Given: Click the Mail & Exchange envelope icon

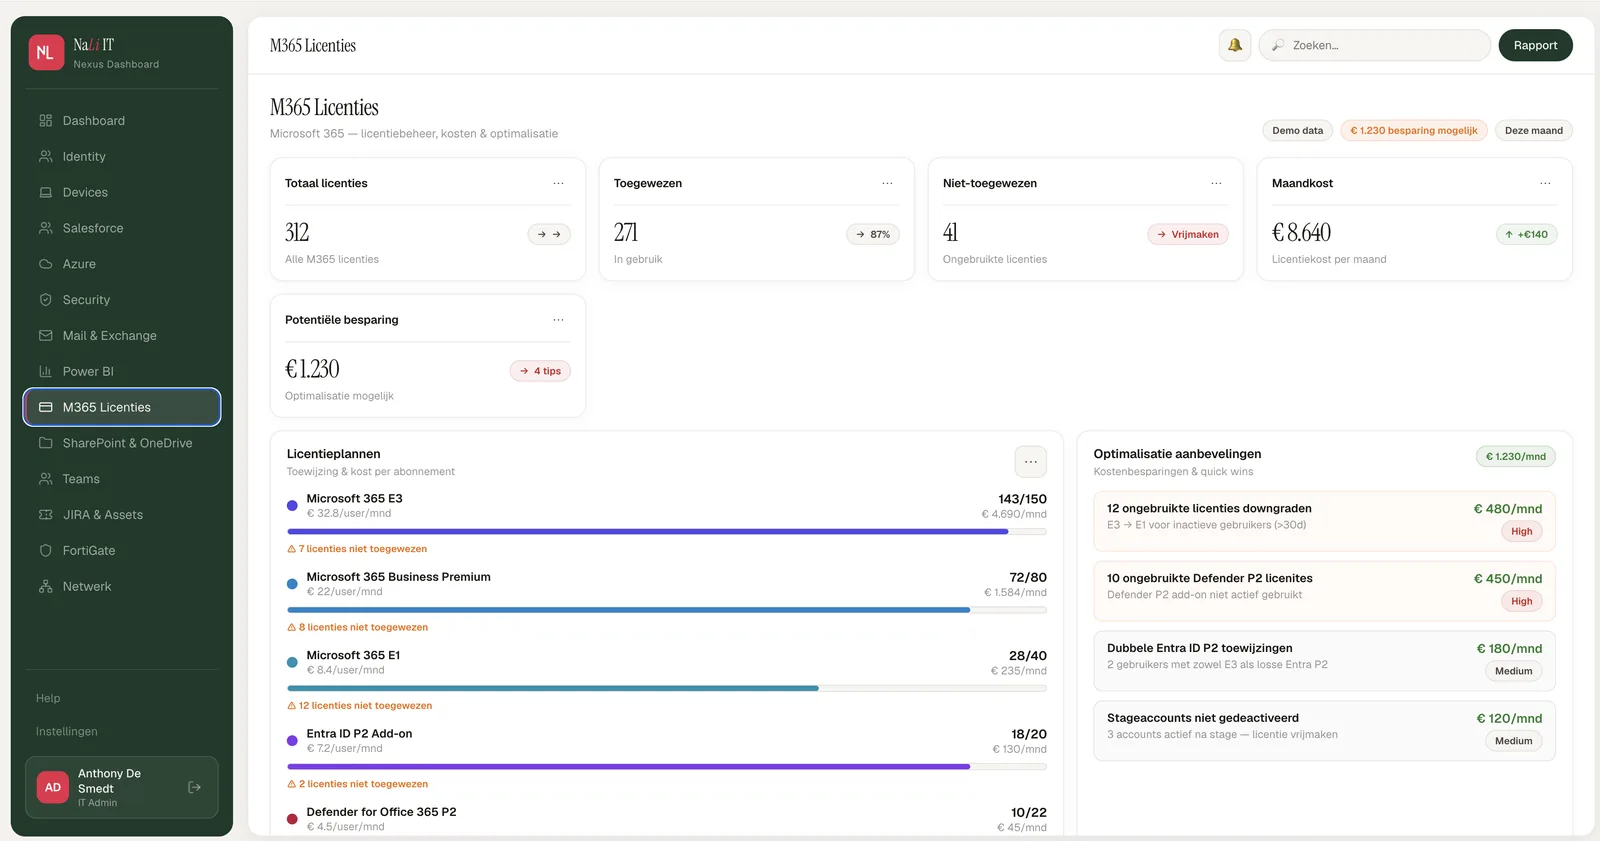Looking at the screenshot, I should pyautogui.click(x=46, y=336).
